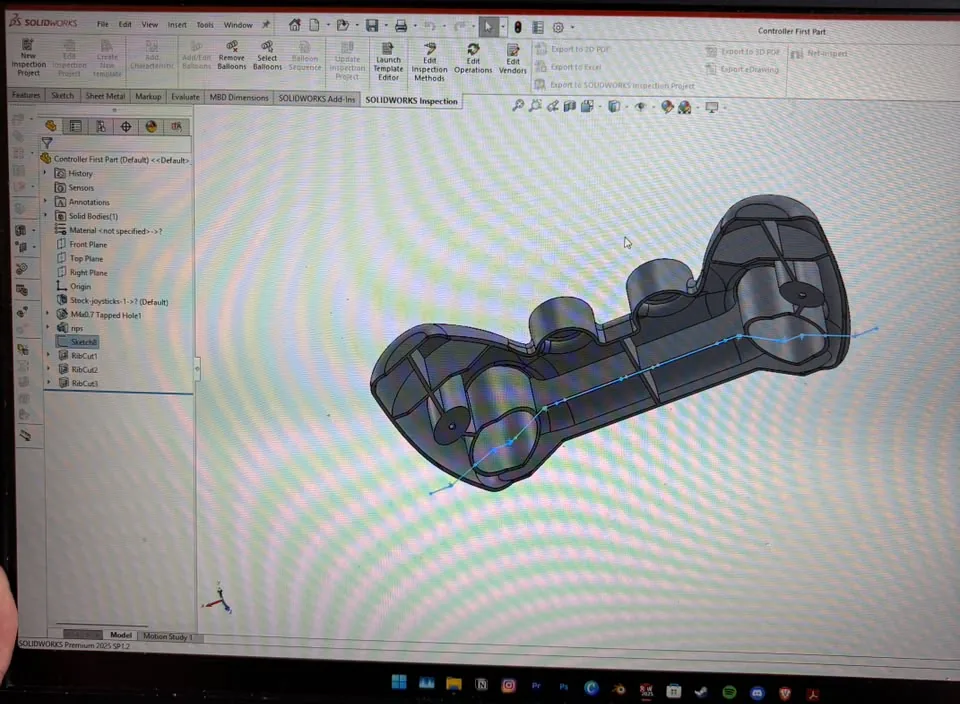Open the Edit menu

(125, 24)
